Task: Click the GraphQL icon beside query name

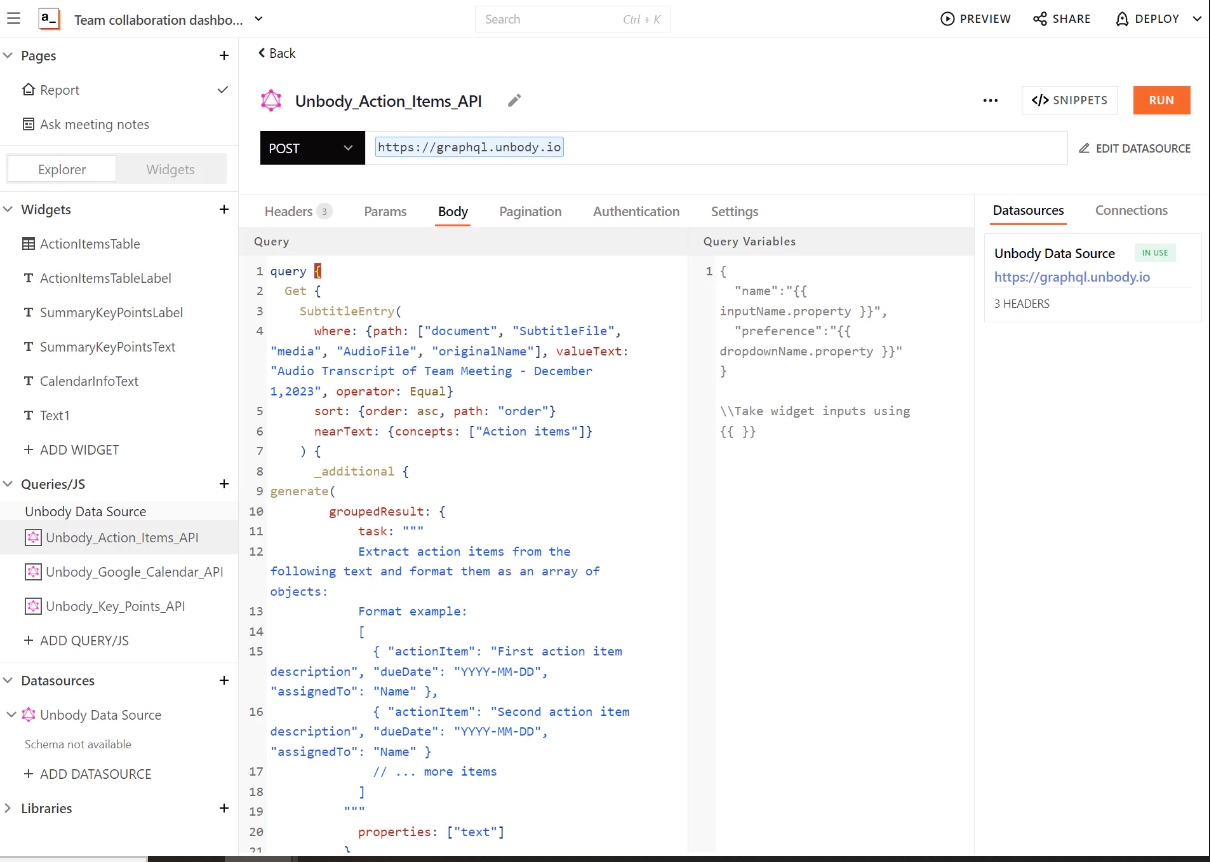Action: [x=271, y=101]
